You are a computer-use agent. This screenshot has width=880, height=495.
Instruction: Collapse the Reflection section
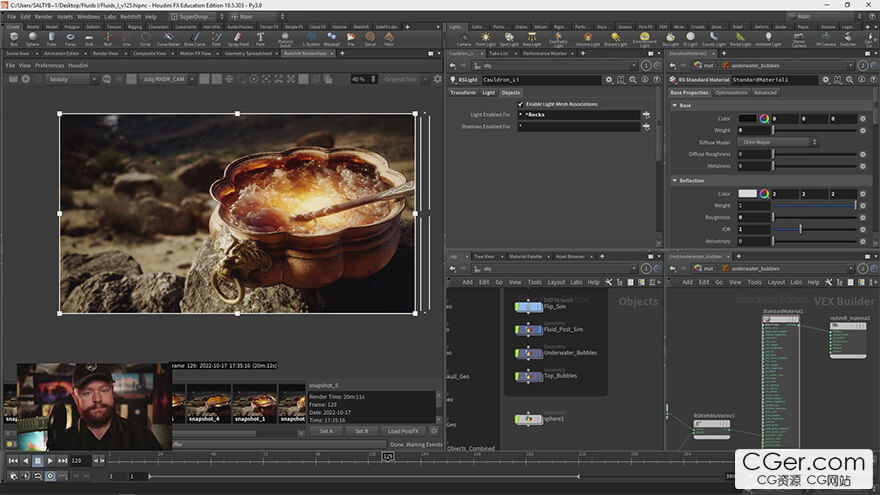point(675,181)
